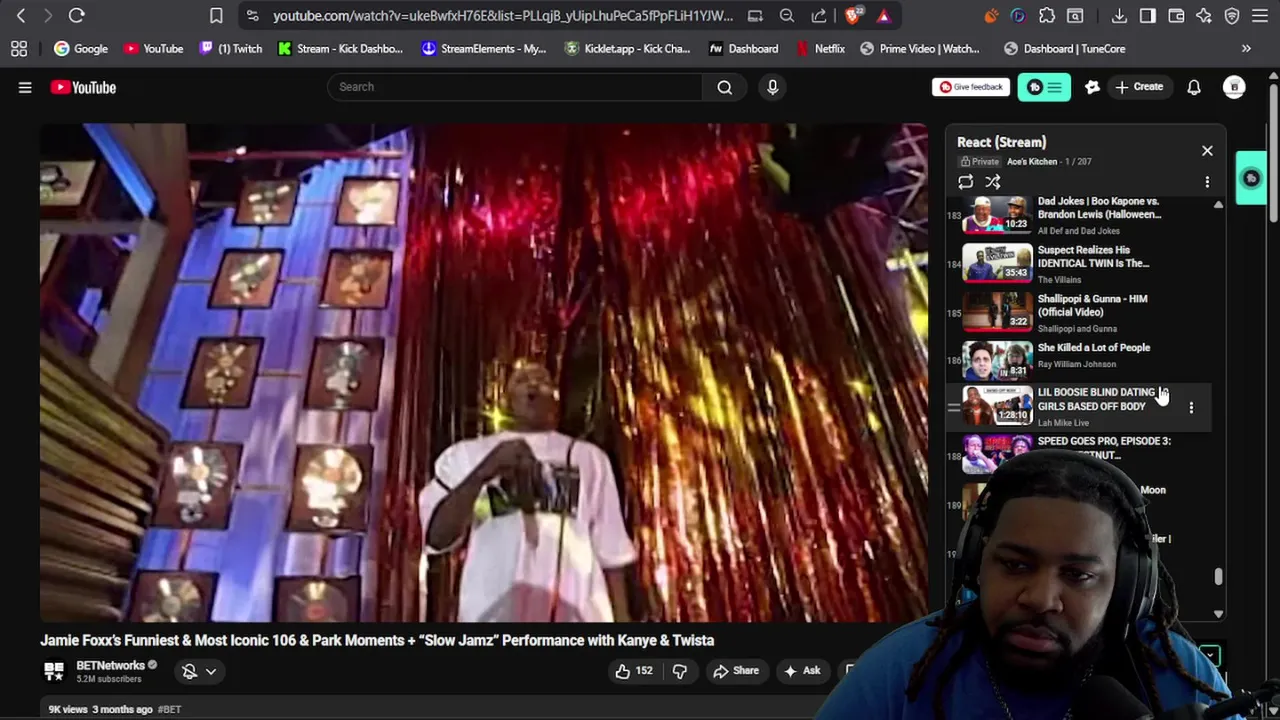Viewport: 1280px width, 720px height.
Task: Open playlist more options menu
Action: pos(1207,182)
